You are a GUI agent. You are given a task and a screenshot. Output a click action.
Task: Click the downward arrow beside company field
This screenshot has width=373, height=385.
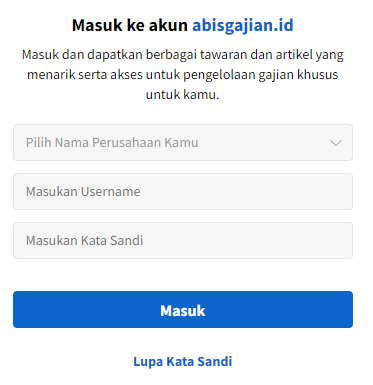(x=336, y=143)
